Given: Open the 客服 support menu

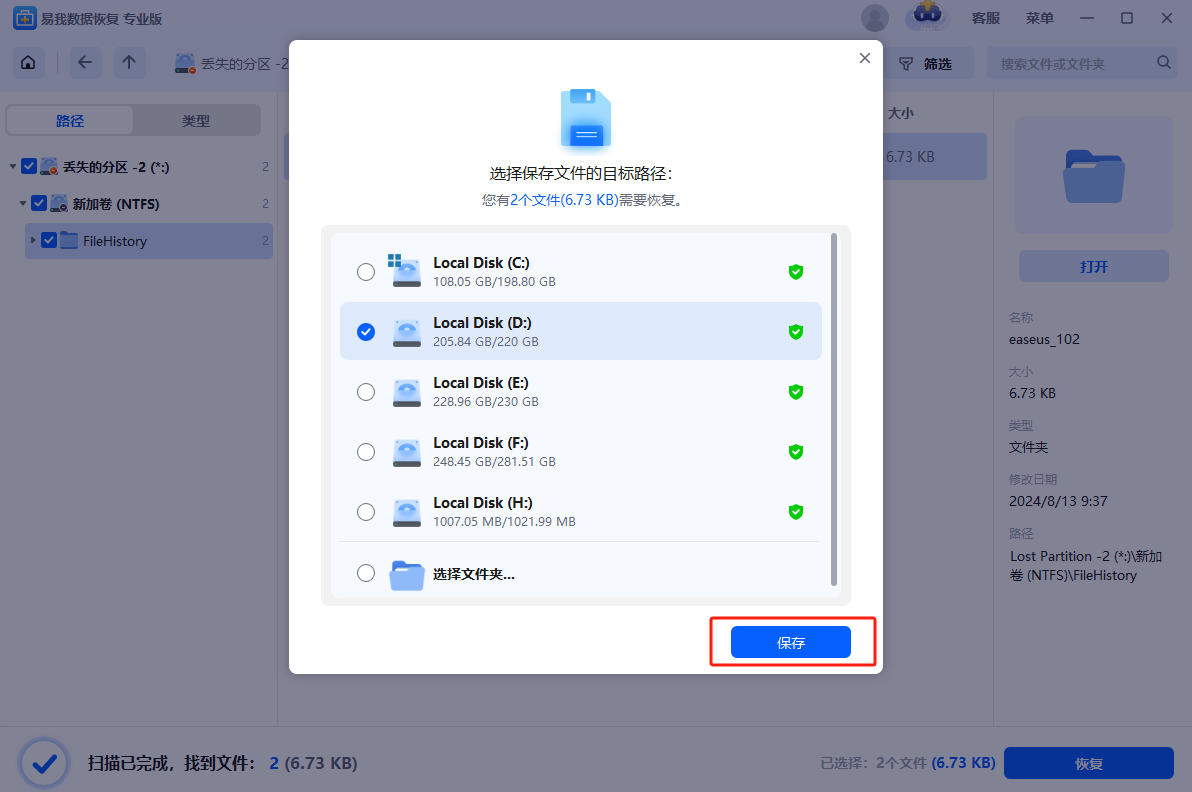Looking at the screenshot, I should [x=986, y=18].
